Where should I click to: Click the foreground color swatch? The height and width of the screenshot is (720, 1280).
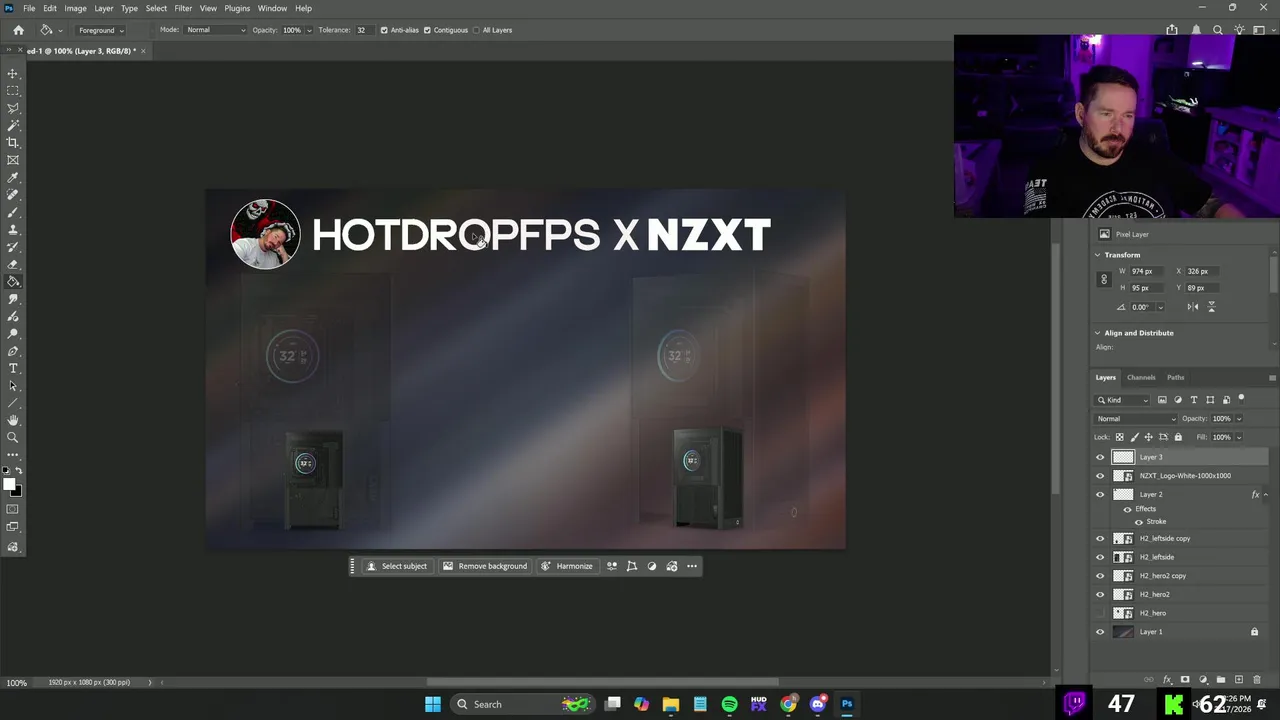point(9,484)
